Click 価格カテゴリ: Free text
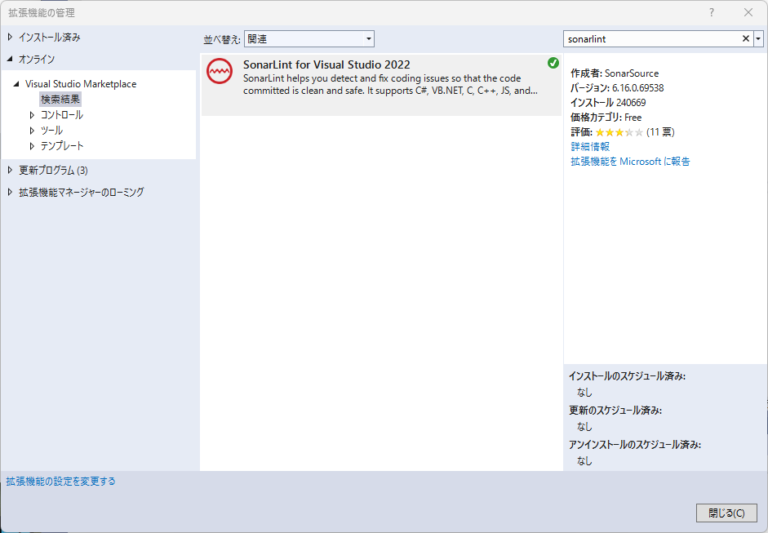Viewport: 768px width, 533px height. pyautogui.click(x=606, y=118)
